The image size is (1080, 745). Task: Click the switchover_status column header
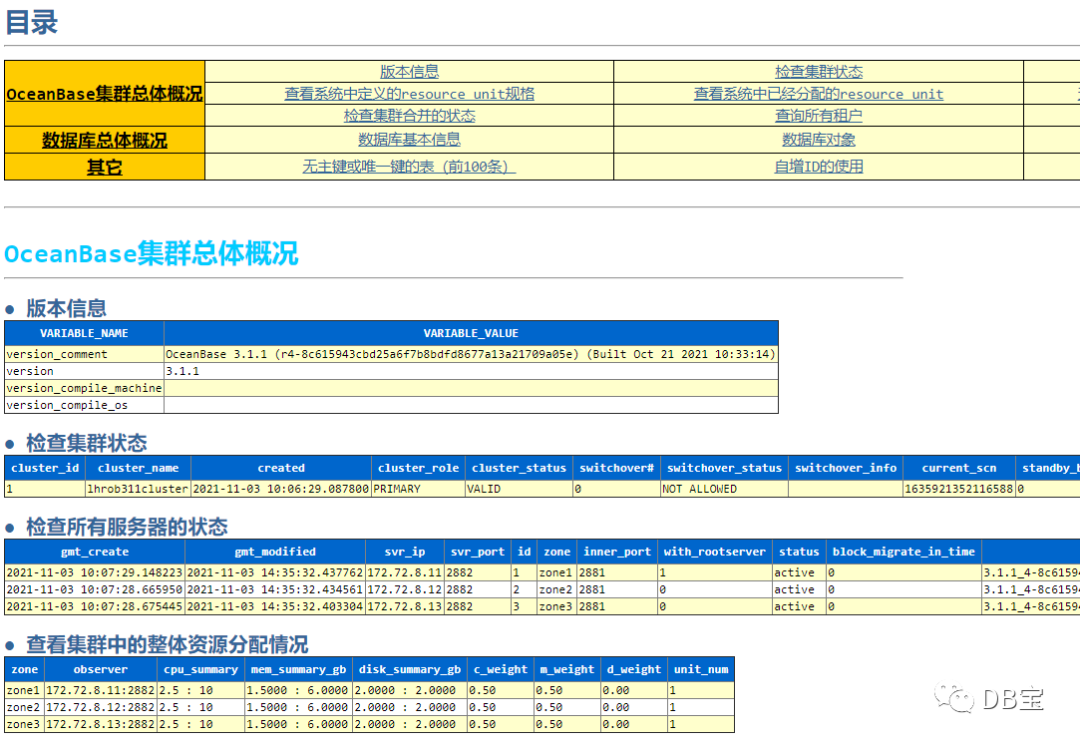[724, 468]
